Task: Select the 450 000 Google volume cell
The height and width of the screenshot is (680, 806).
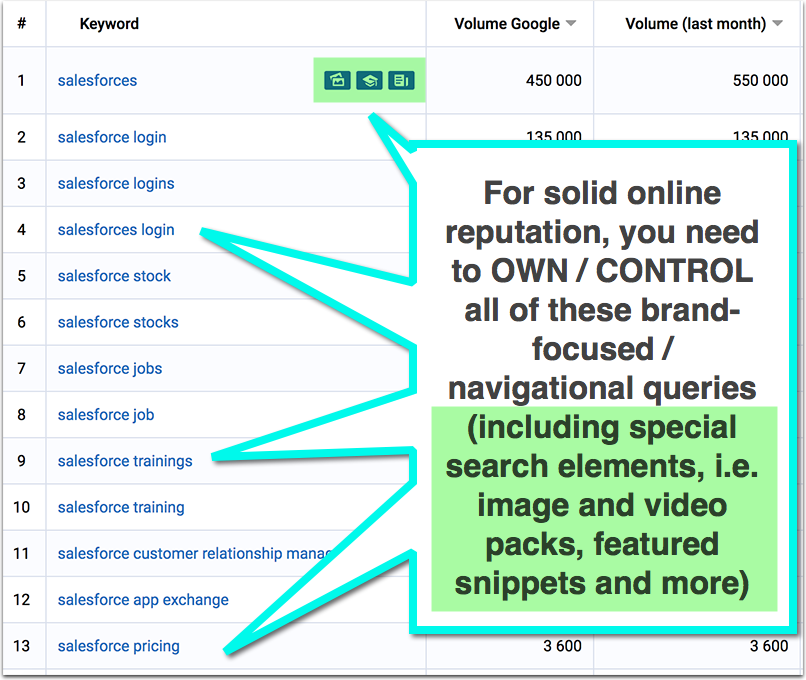Action: click(x=554, y=81)
